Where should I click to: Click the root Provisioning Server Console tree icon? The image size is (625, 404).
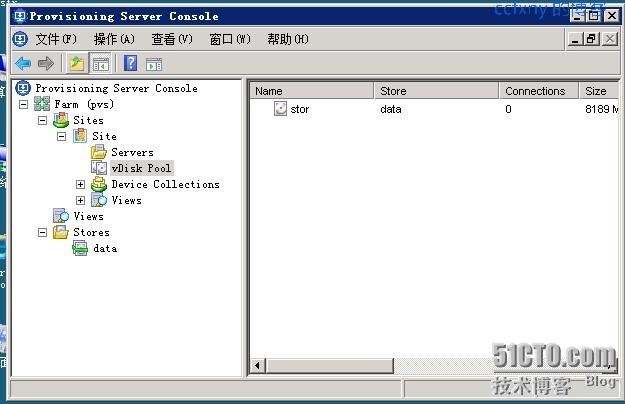(x=23, y=88)
